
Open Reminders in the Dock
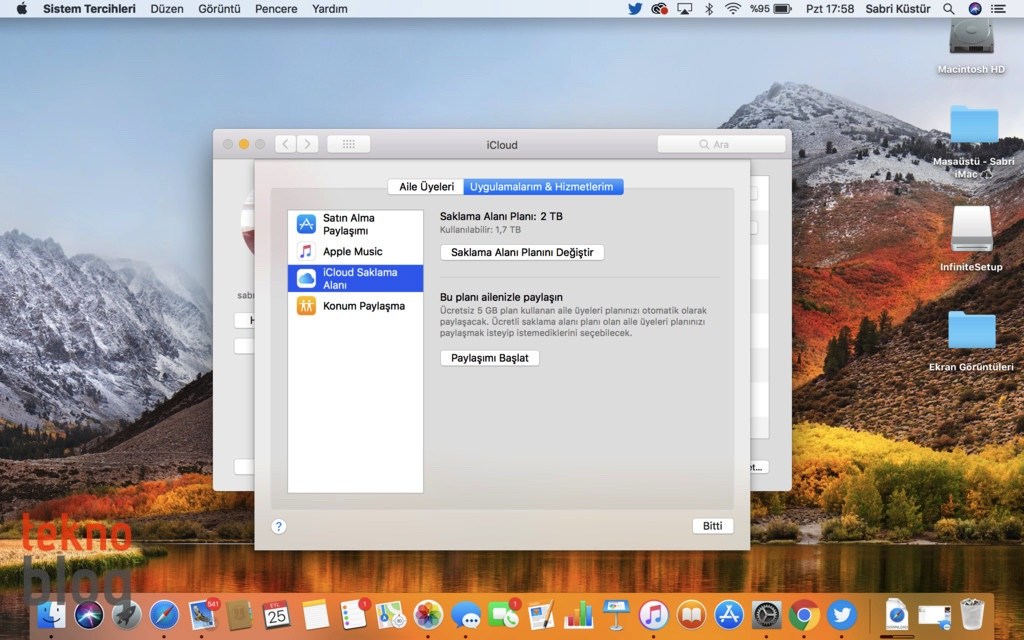pos(353,615)
